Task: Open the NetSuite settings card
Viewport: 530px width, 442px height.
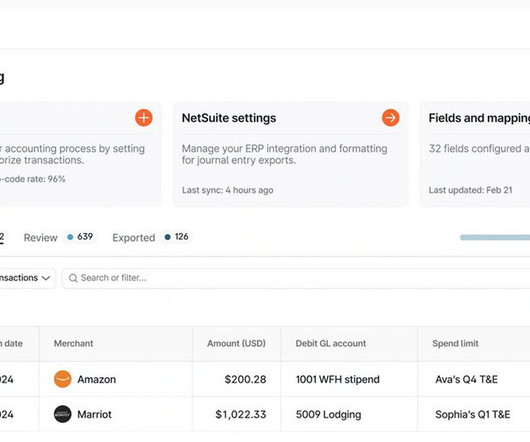Action: tap(290, 154)
